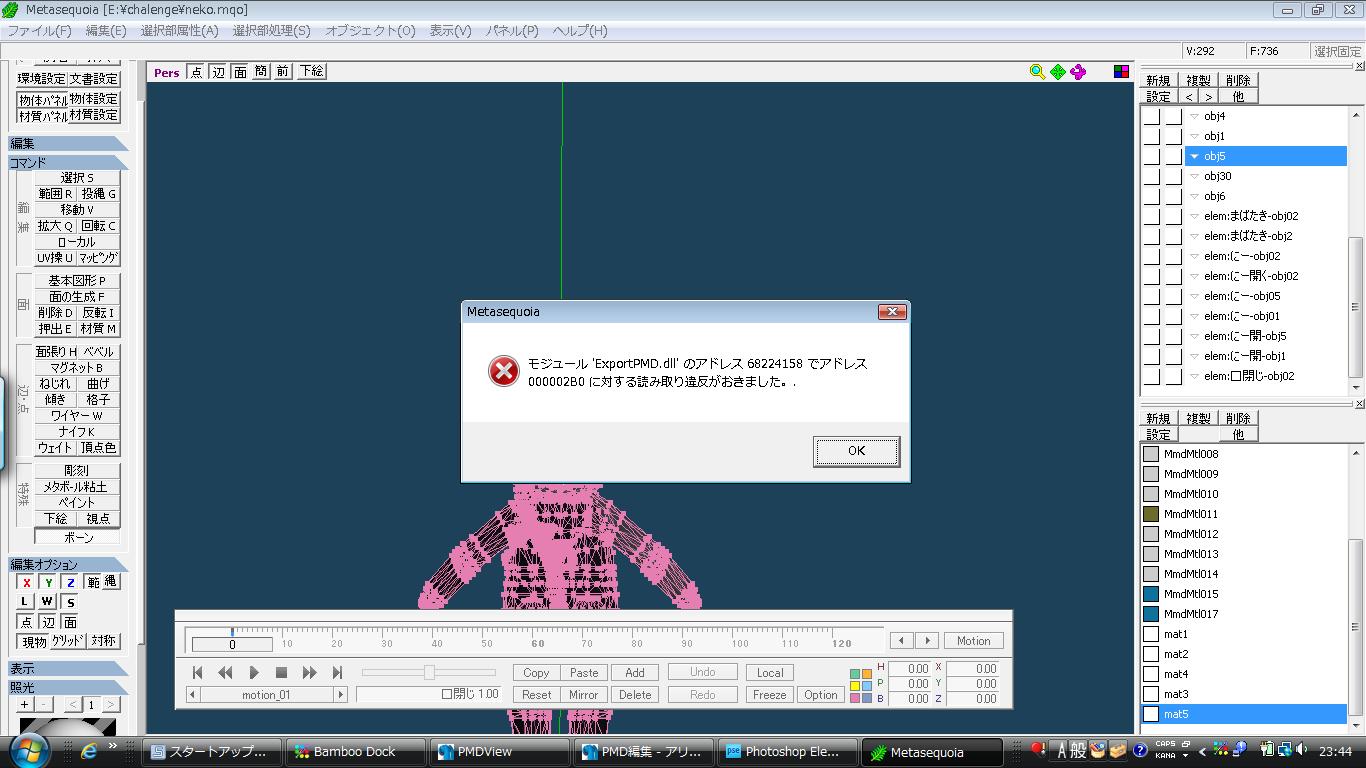Click OK in the error dialog
The width and height of the screenshot is (1366, 768).
tap(856, 451)
